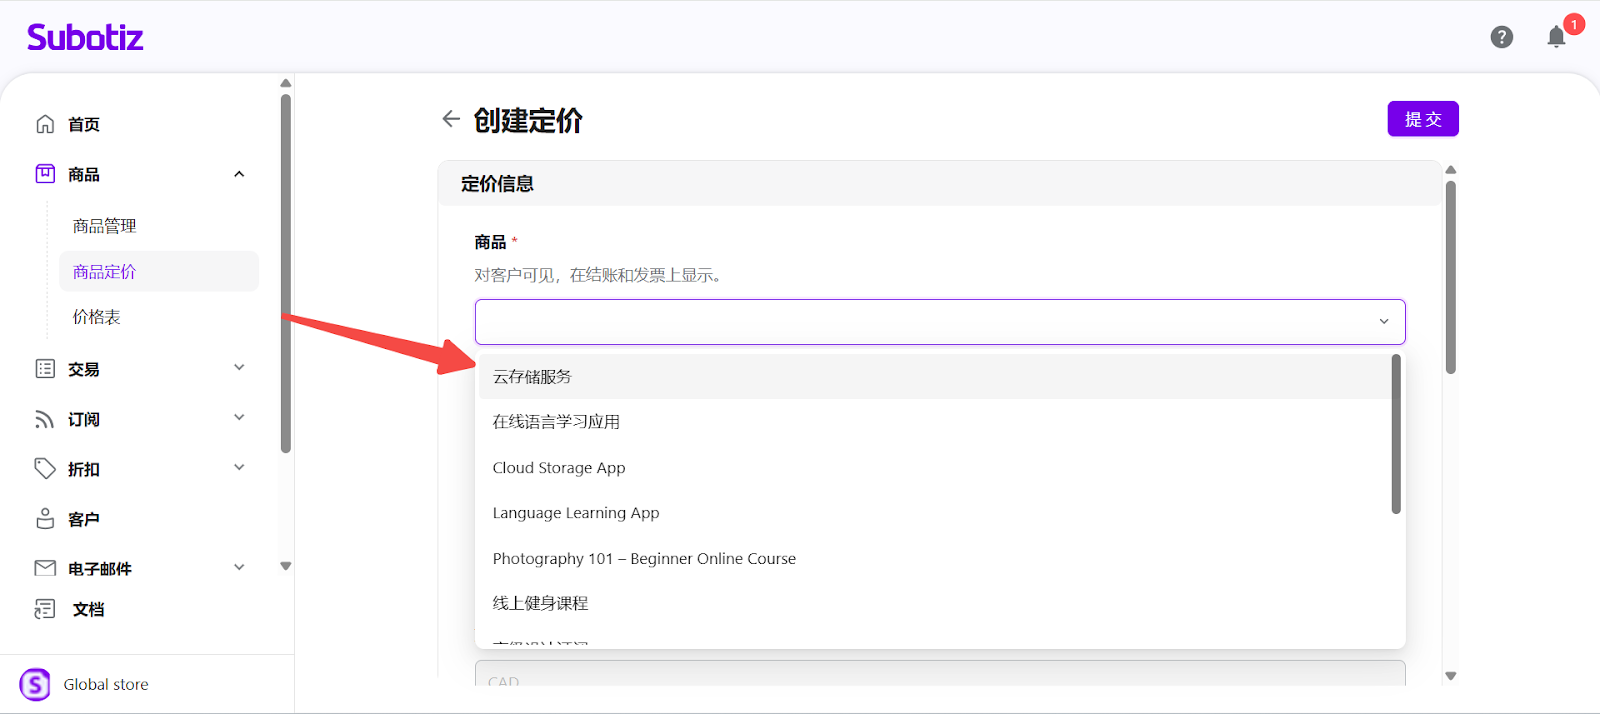Choose Photography 101 – Beginner Online Course
Viewport: 1600px width, 714px height.
(644, 559)
